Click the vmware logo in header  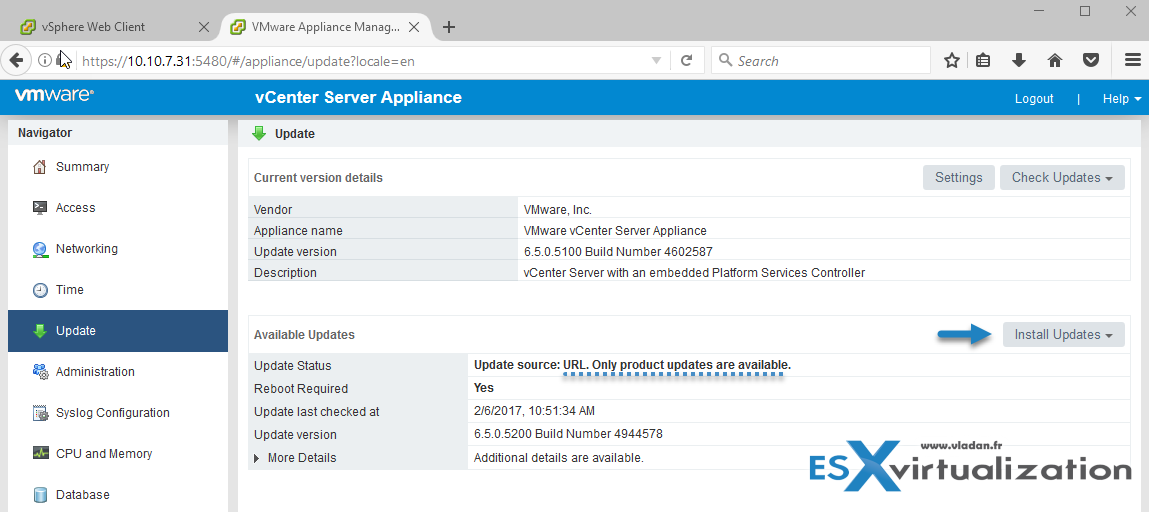[54, 96]
